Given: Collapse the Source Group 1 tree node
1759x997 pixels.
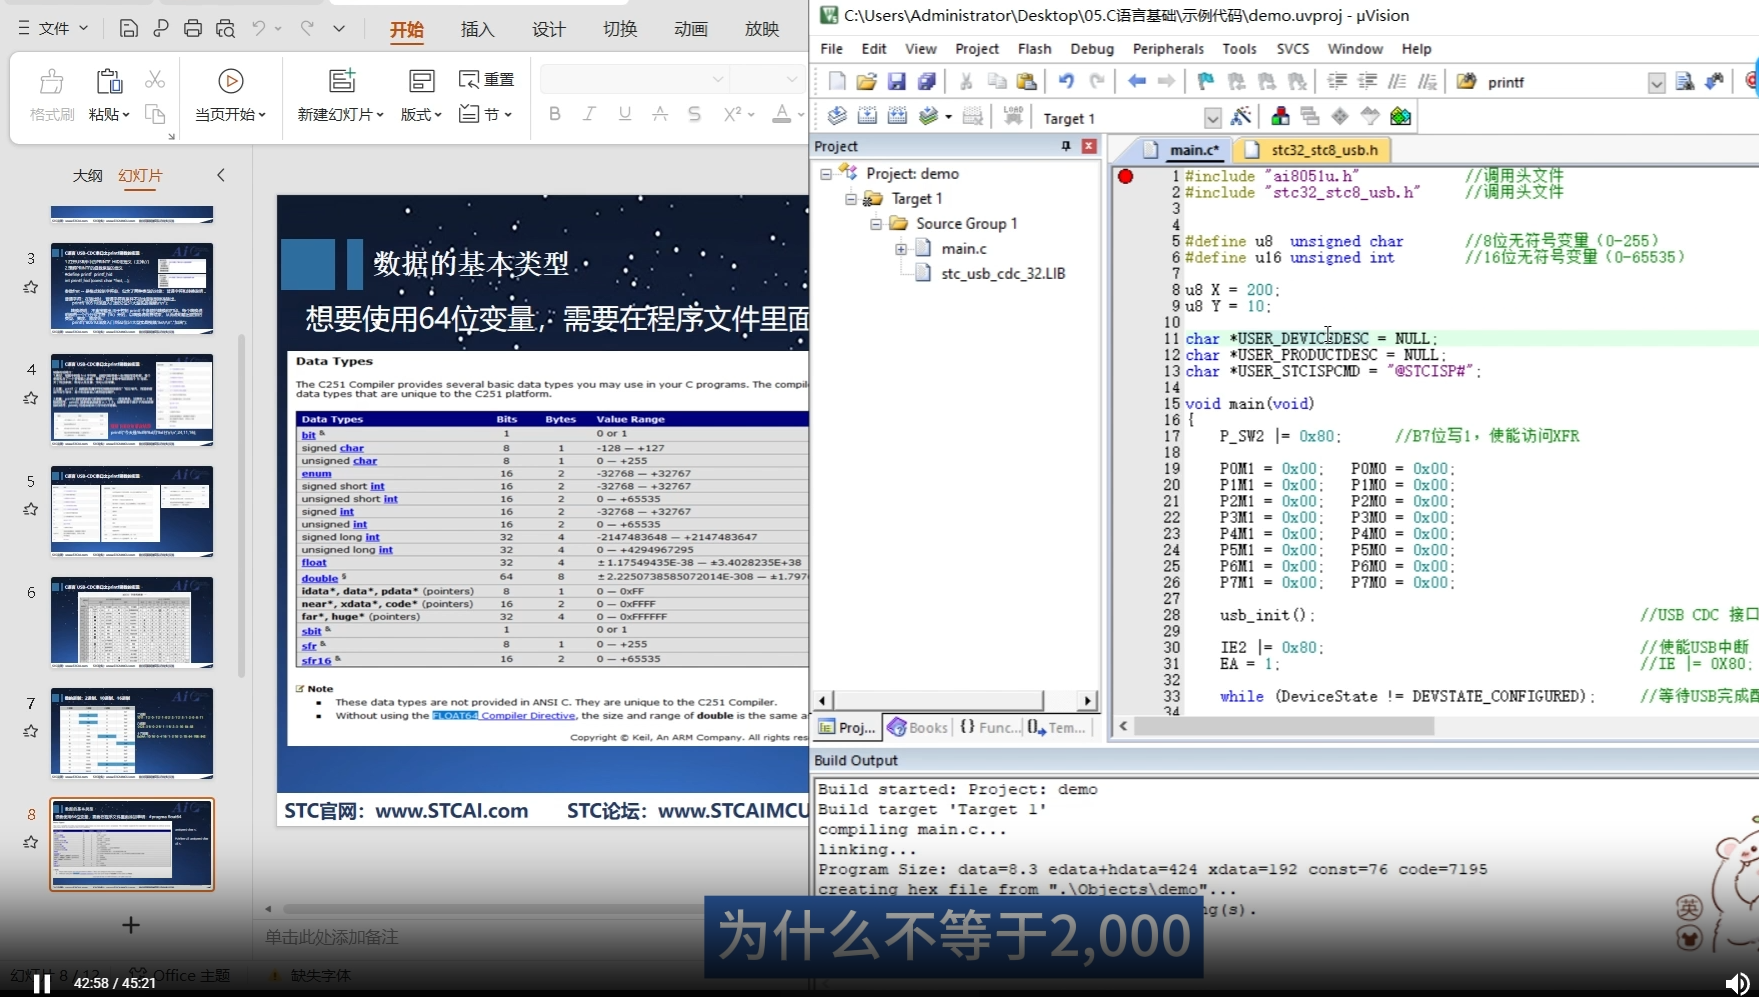Looking at the screenshot, I should (x=876, y=224).
